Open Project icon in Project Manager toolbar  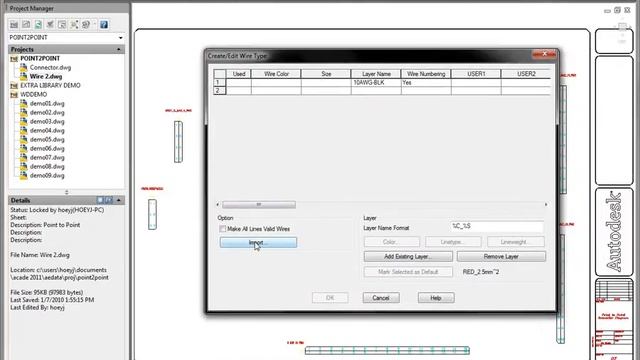click(14, 24)
